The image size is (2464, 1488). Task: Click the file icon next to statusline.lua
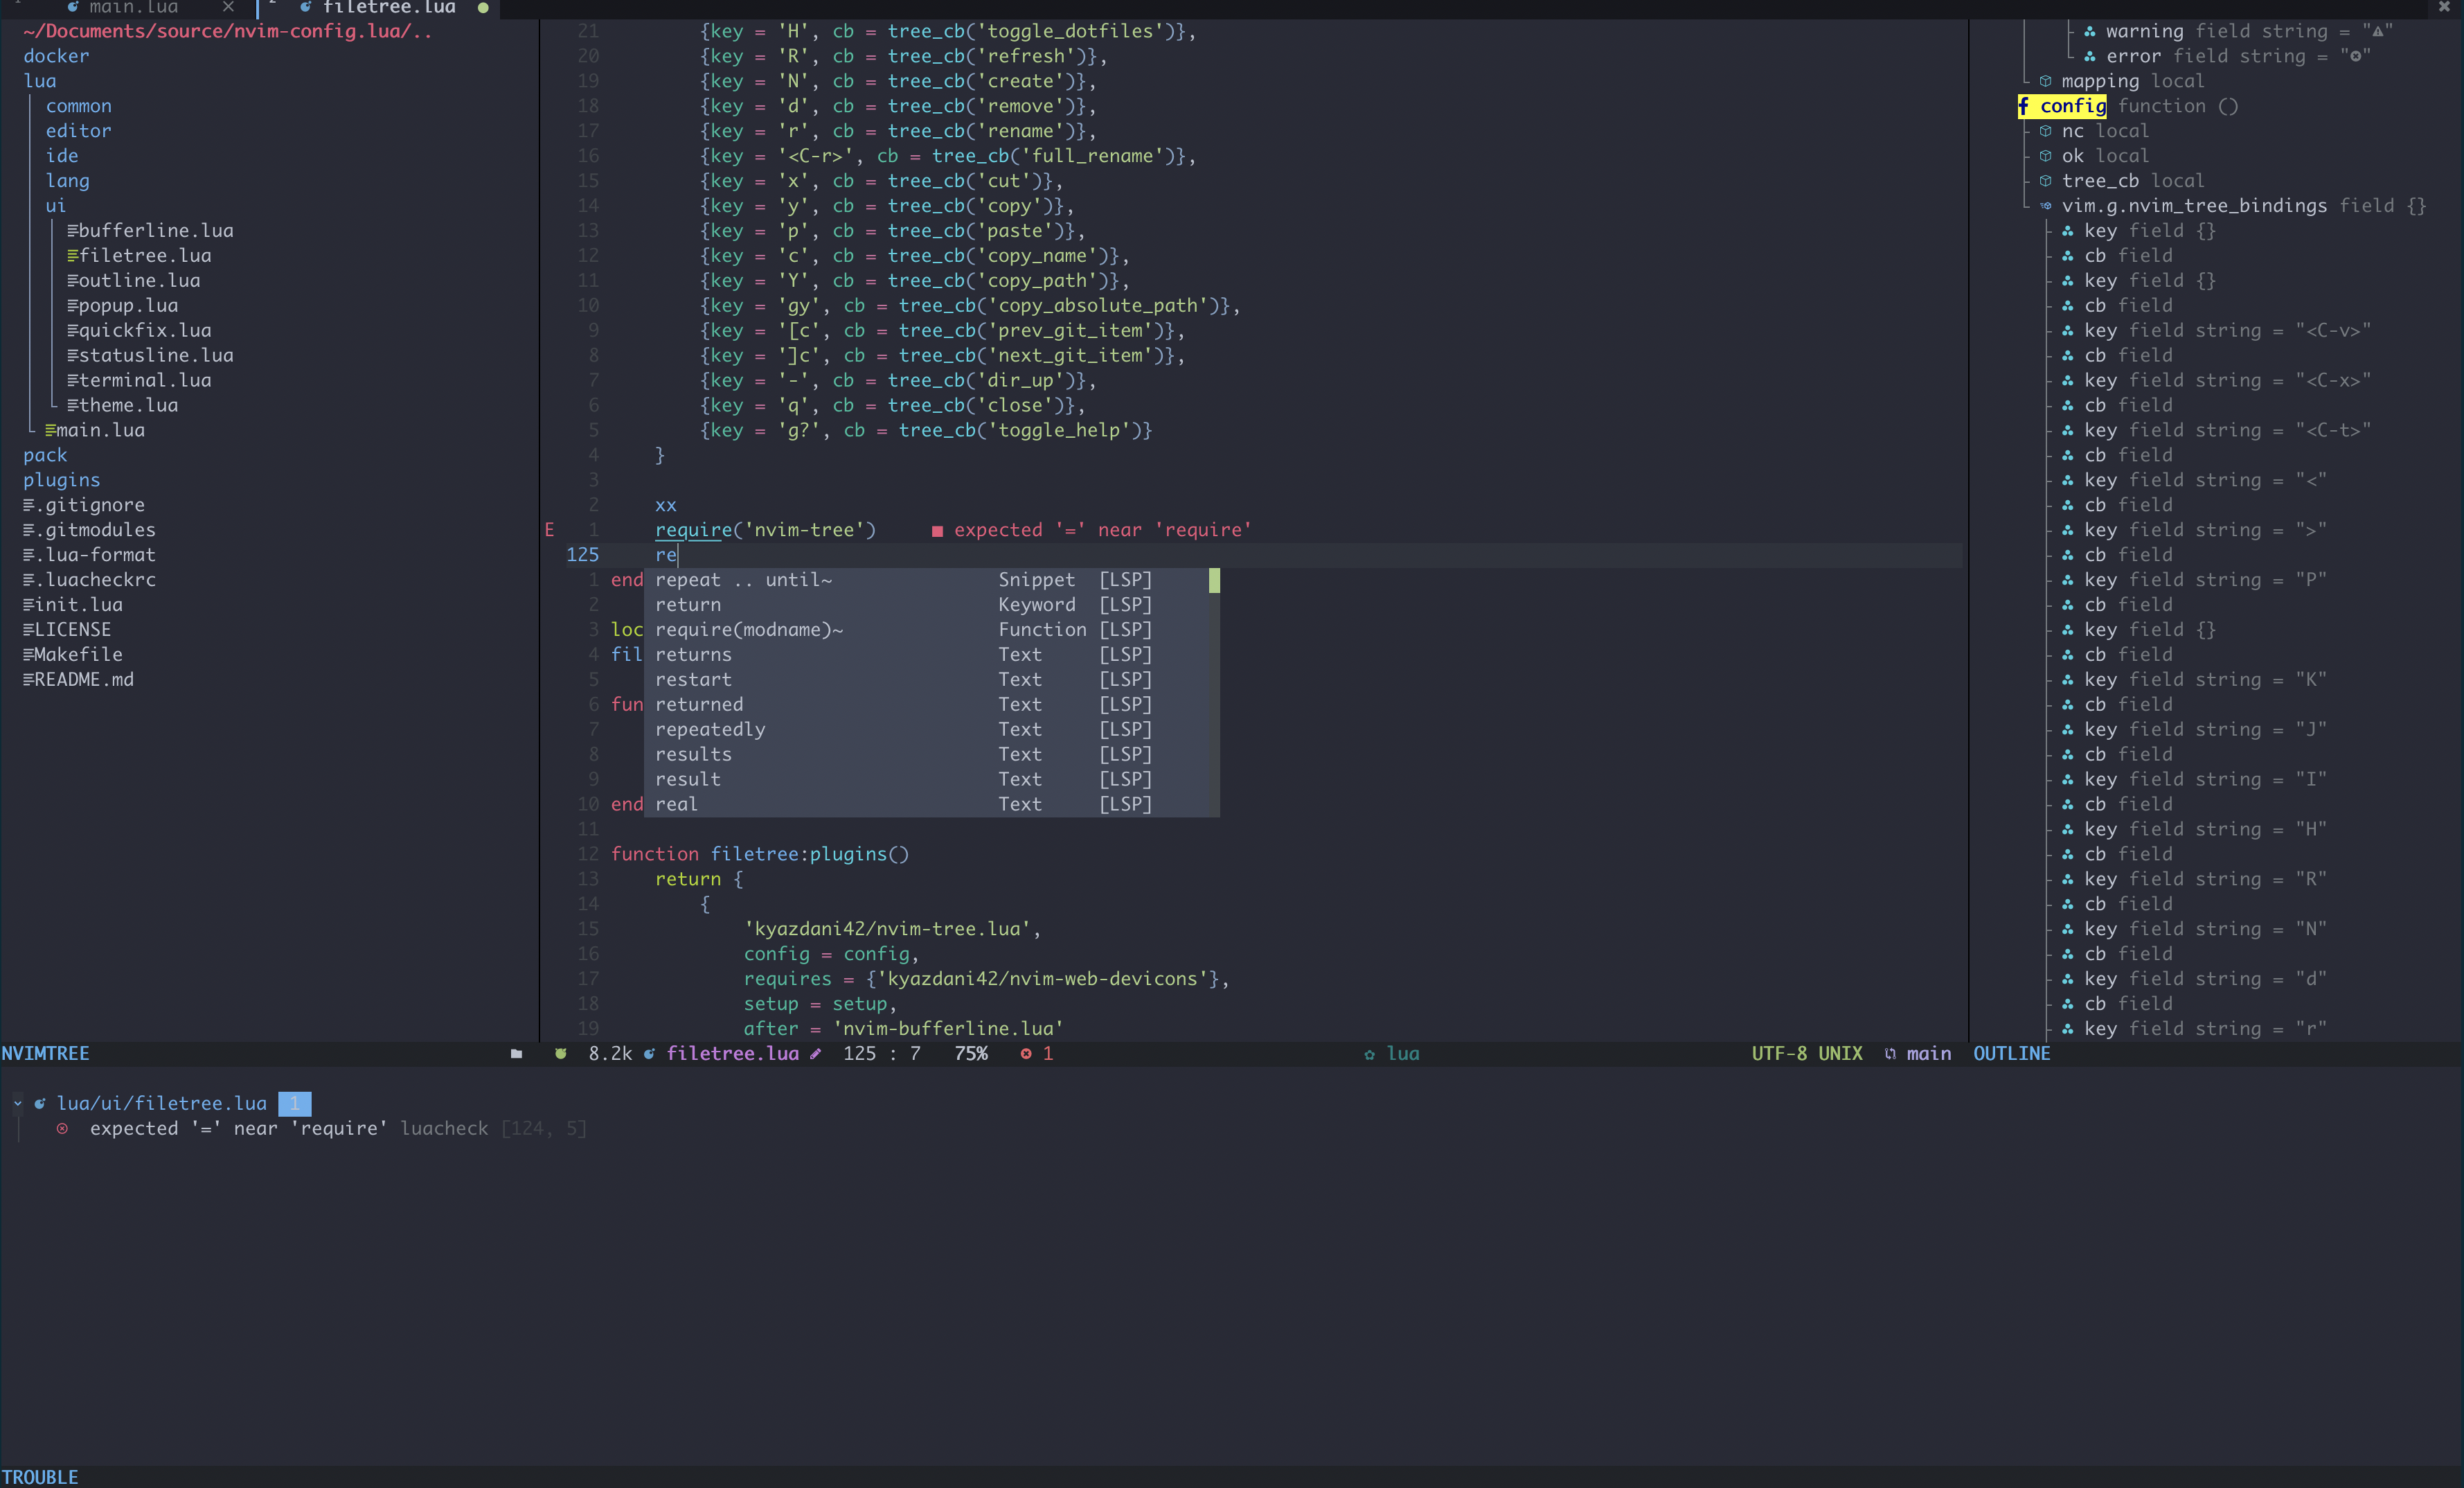point(72,356)
